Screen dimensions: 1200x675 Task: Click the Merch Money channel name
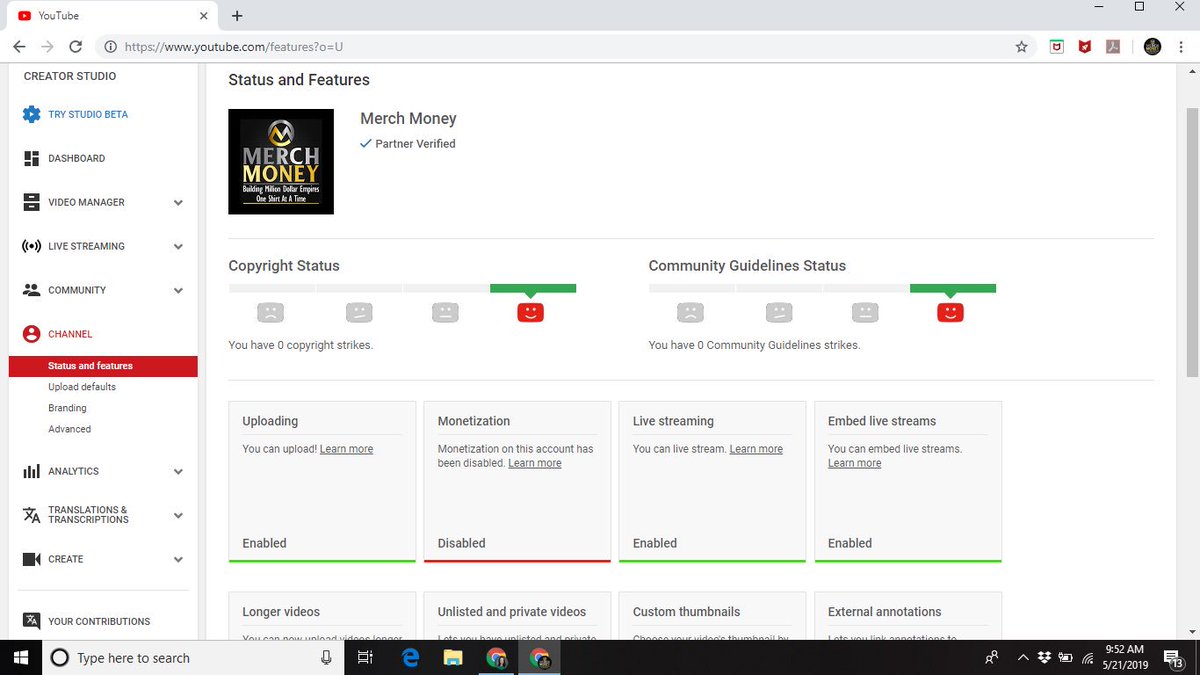pyautogui.click(x=408, y=118)
